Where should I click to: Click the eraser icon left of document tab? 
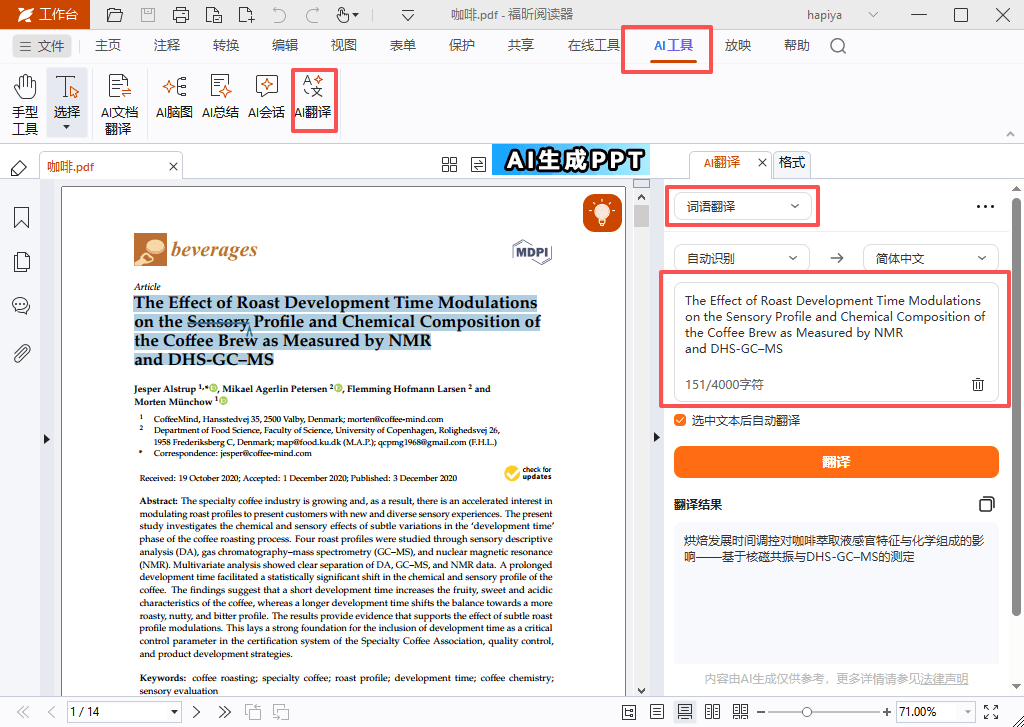[x=18, y=168]
